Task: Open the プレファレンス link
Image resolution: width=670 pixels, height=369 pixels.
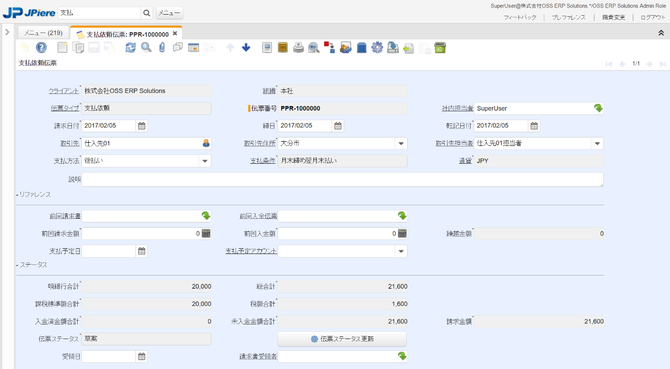Action: 569,17
